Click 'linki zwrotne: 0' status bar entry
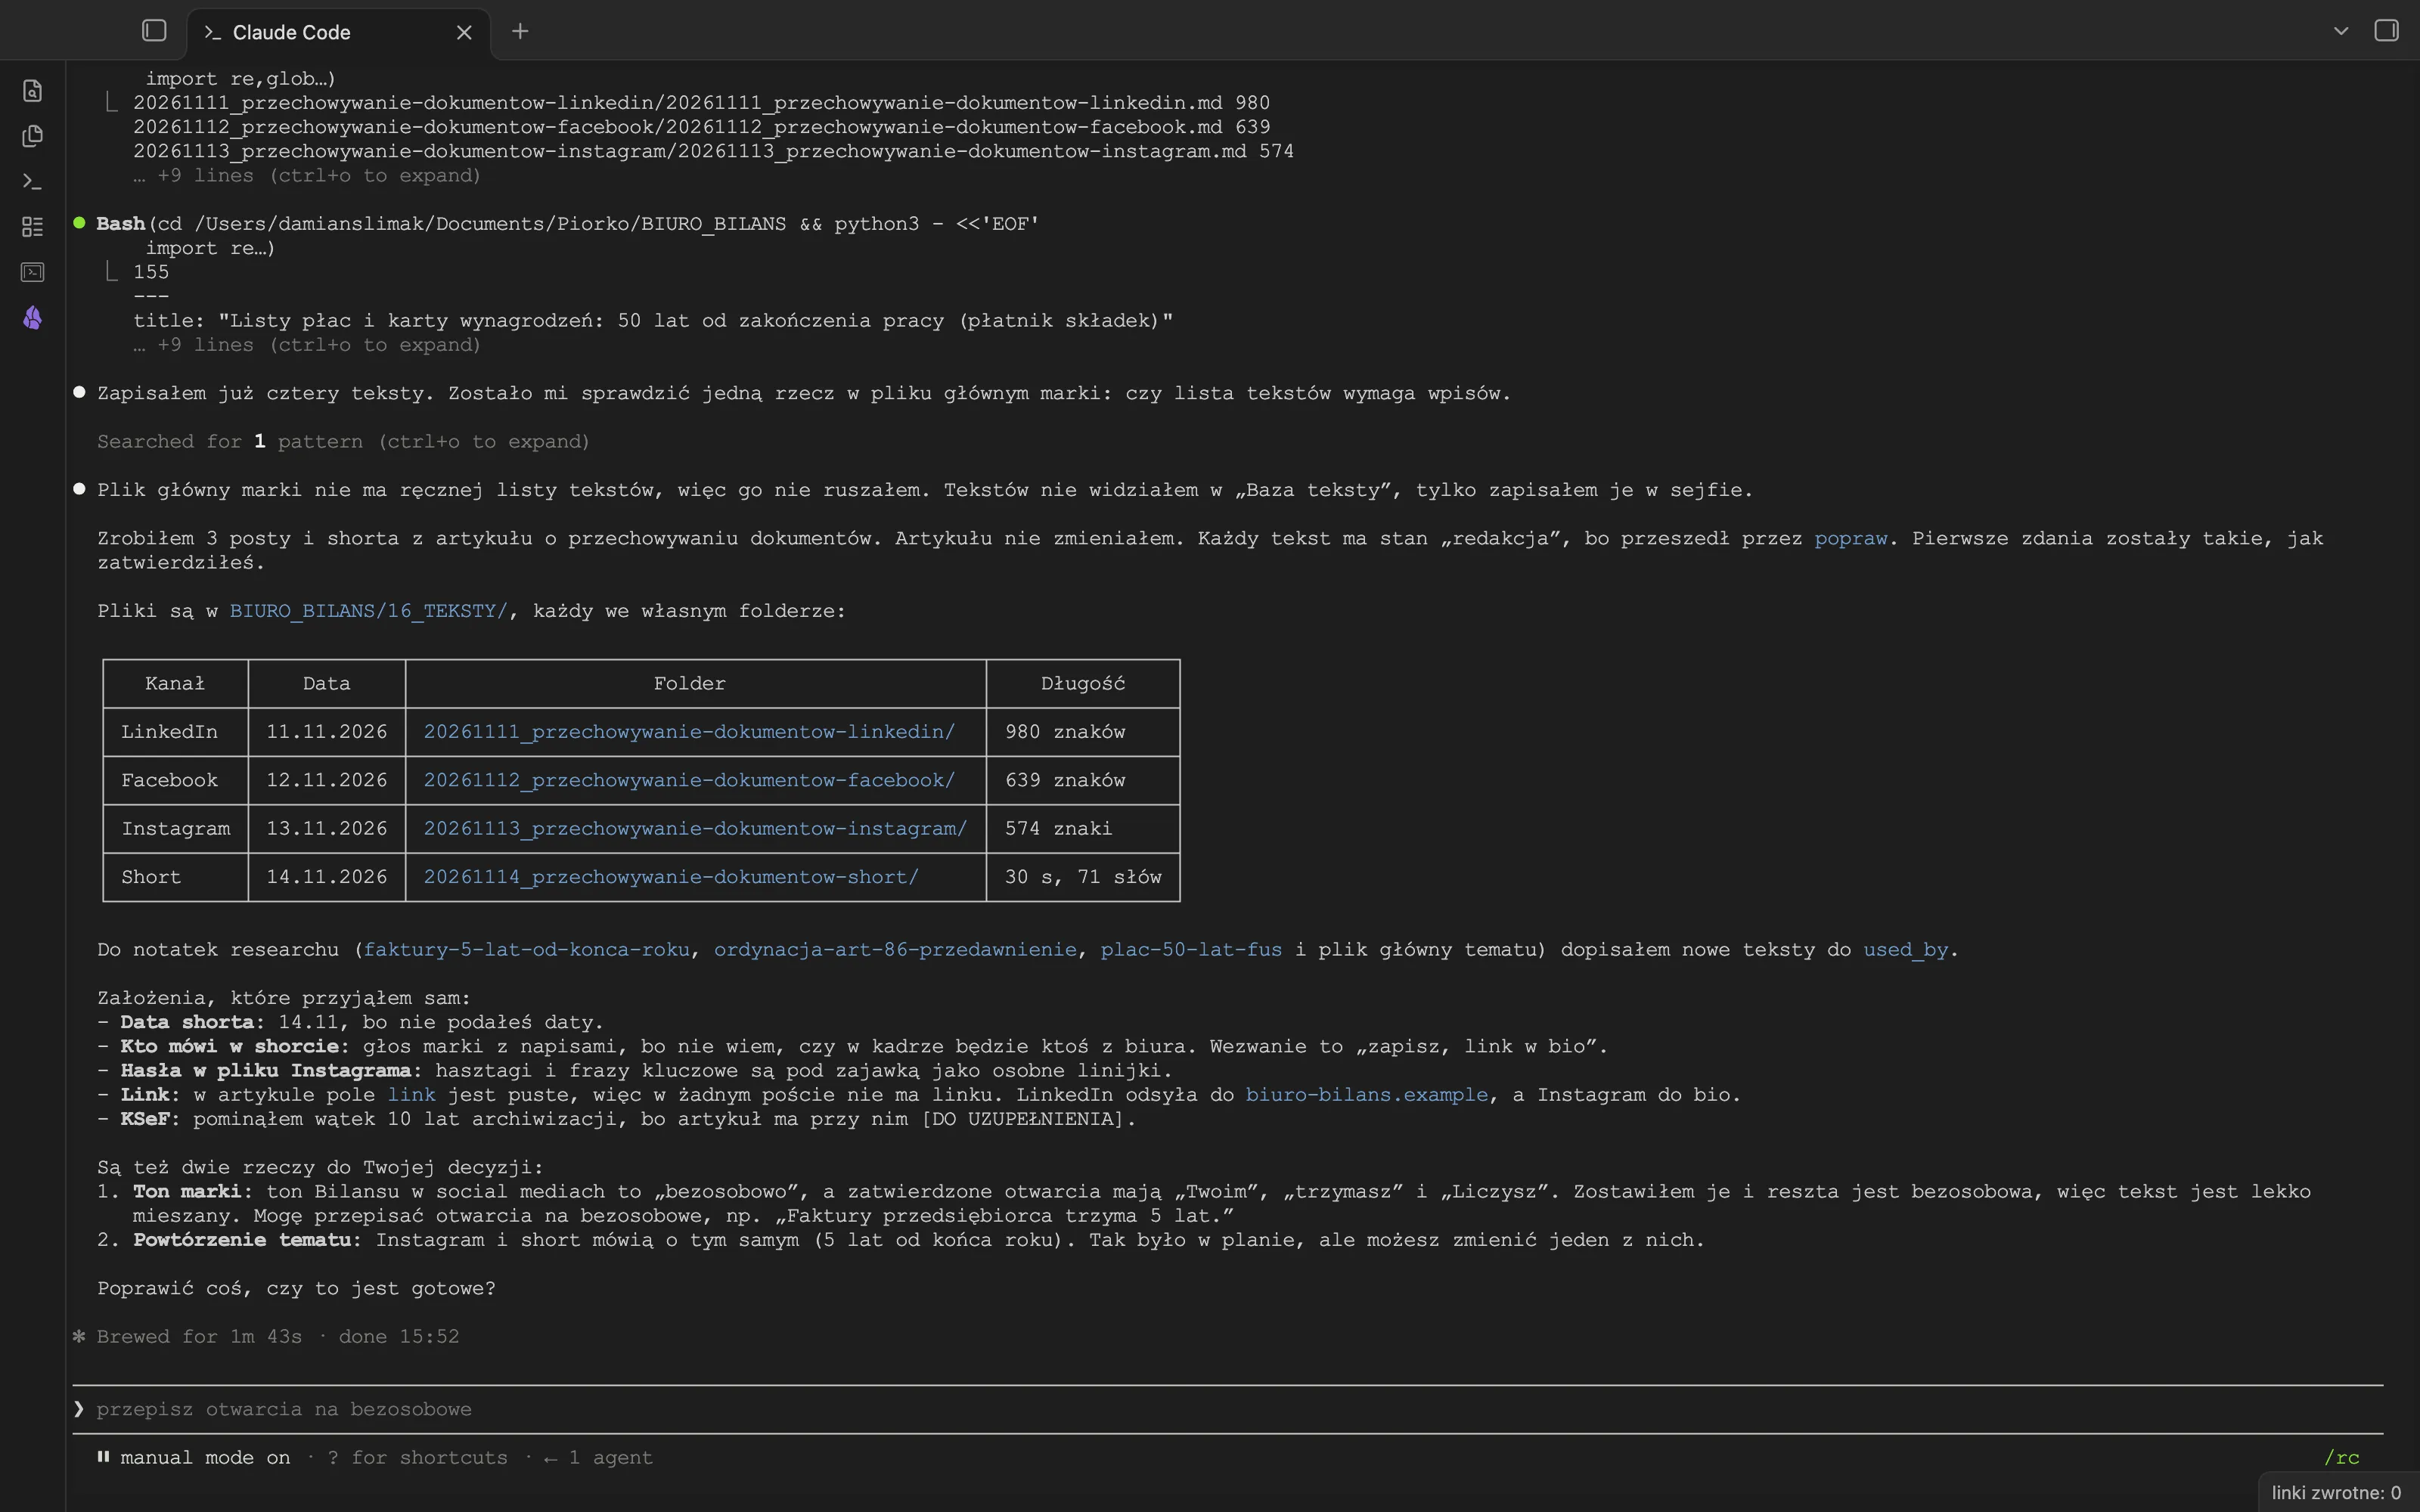The image size is (2420, 1512). click(2336, 1493)
